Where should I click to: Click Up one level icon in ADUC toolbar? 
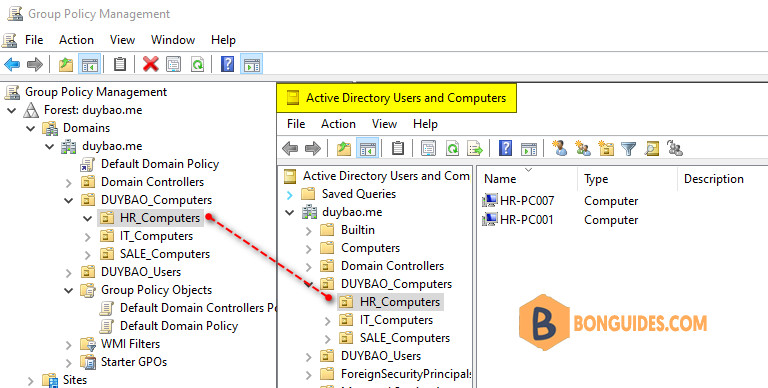click(344, 148)
